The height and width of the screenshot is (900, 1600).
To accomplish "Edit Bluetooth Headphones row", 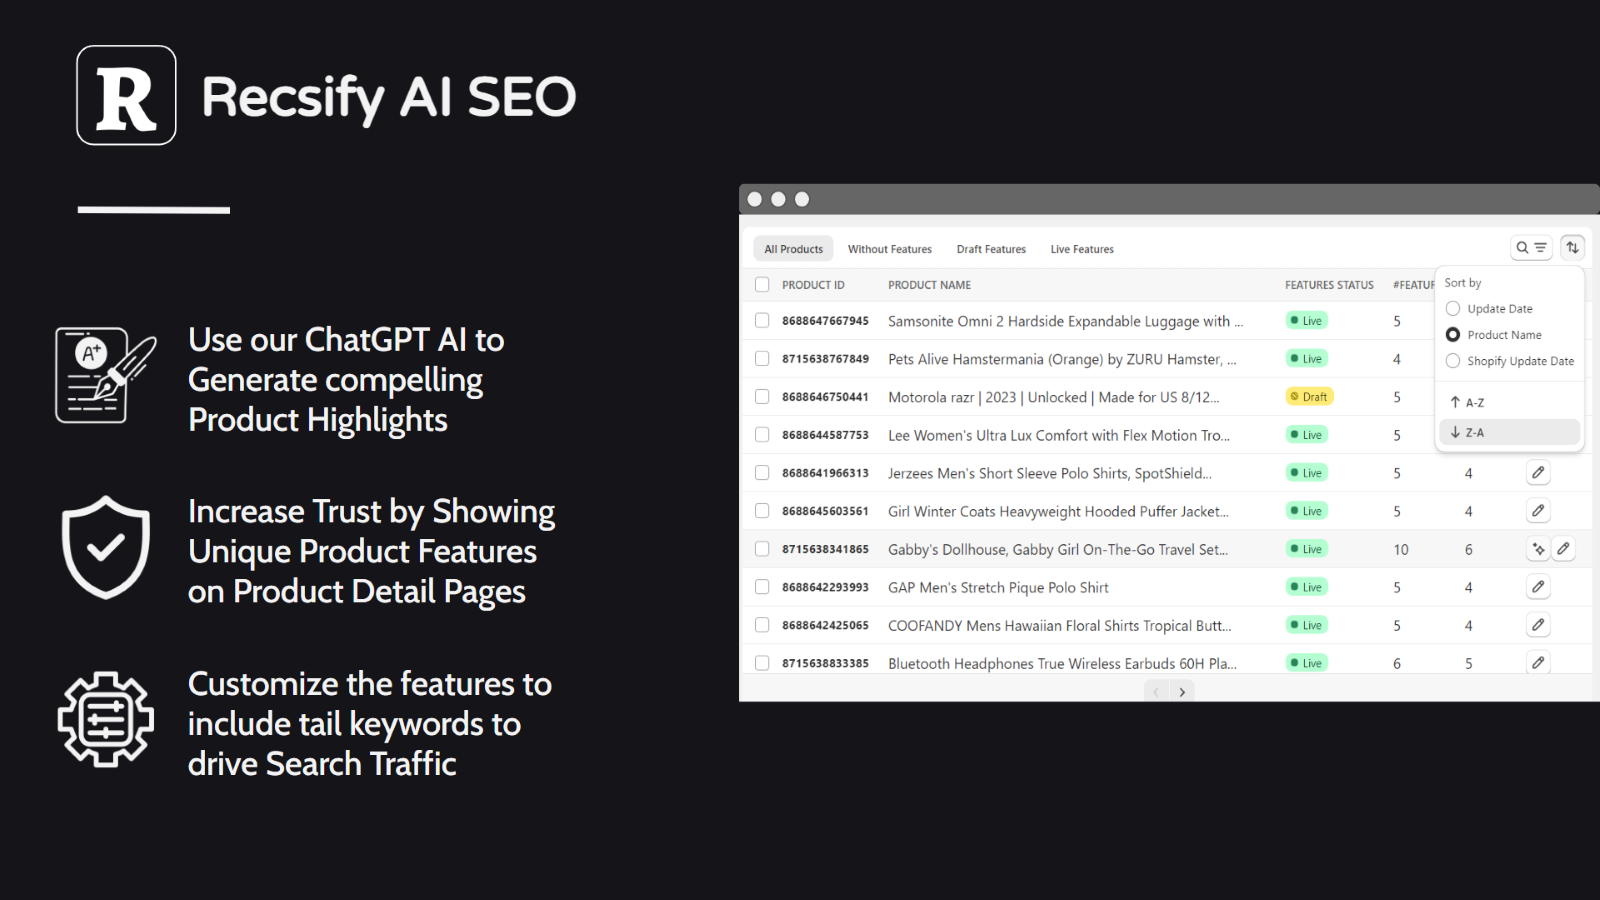I will [1538, 662].
